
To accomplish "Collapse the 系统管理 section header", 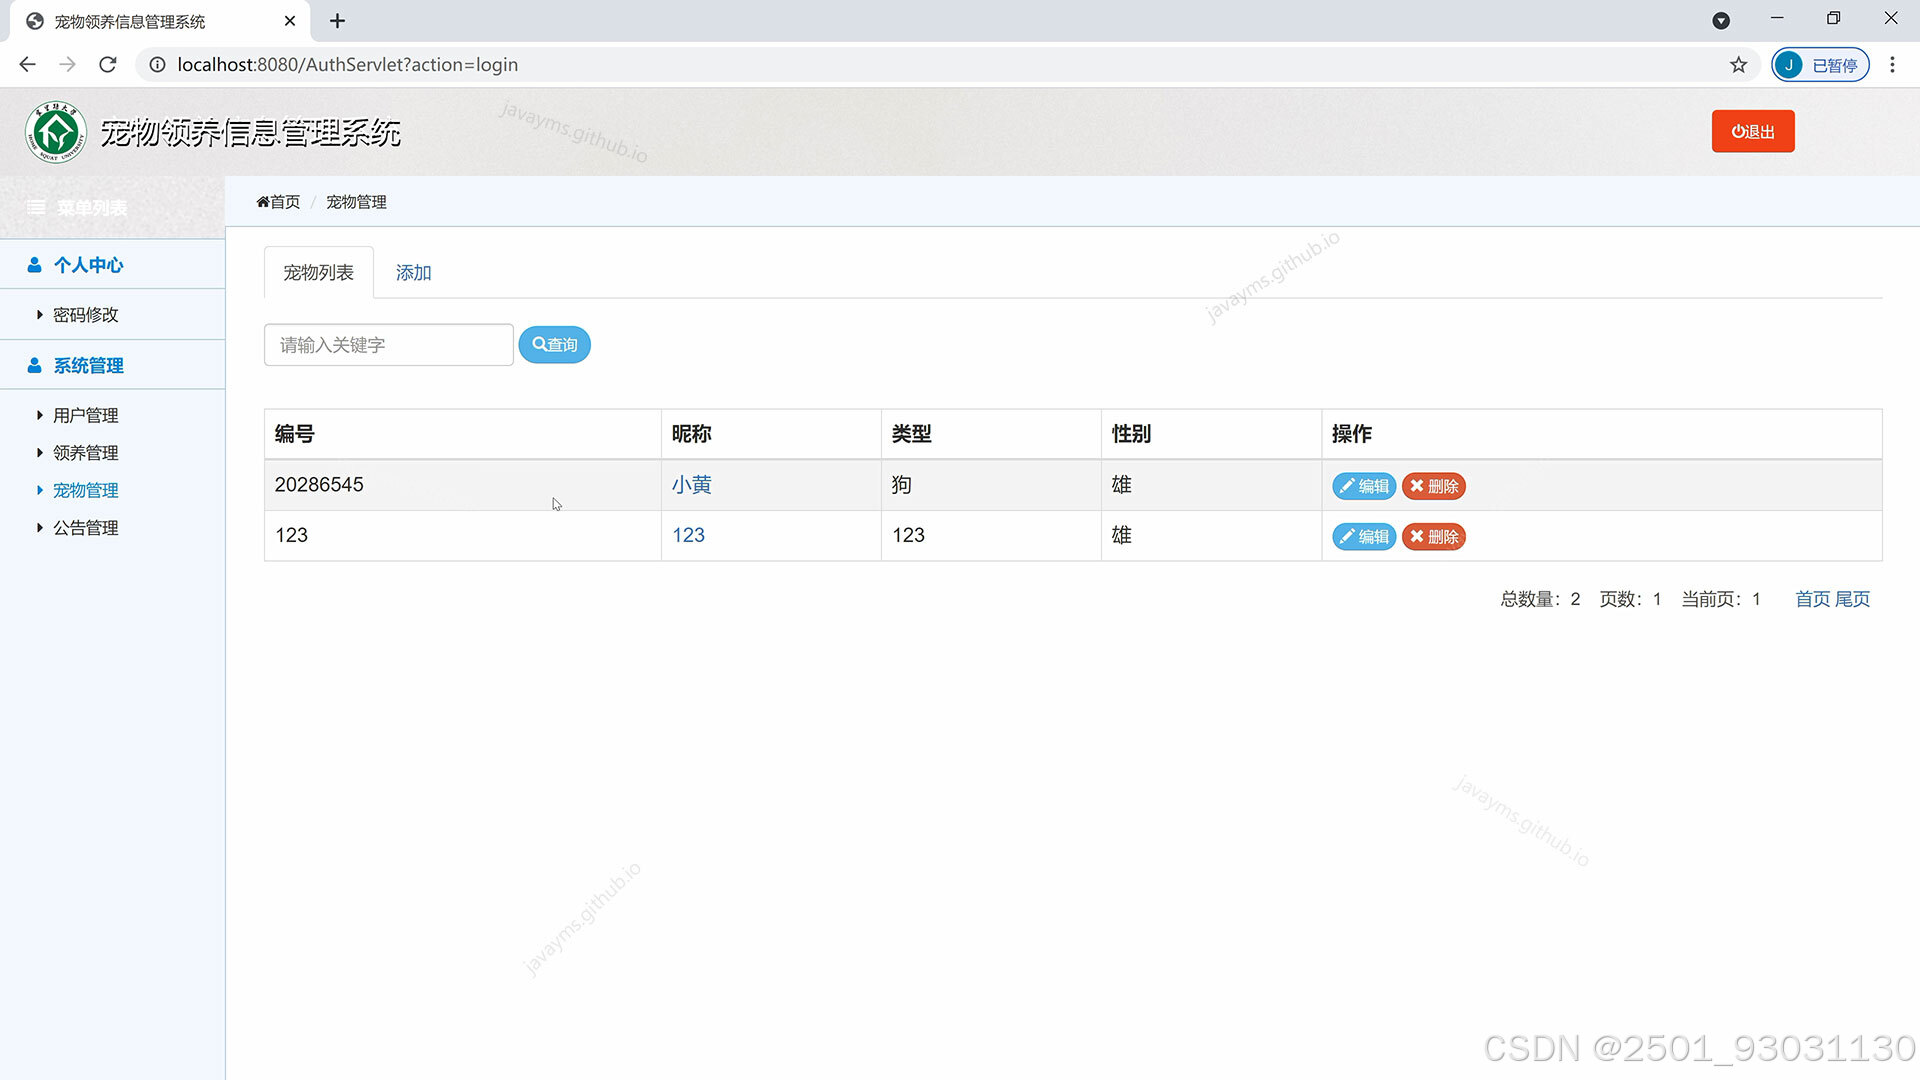I will 112,366.
